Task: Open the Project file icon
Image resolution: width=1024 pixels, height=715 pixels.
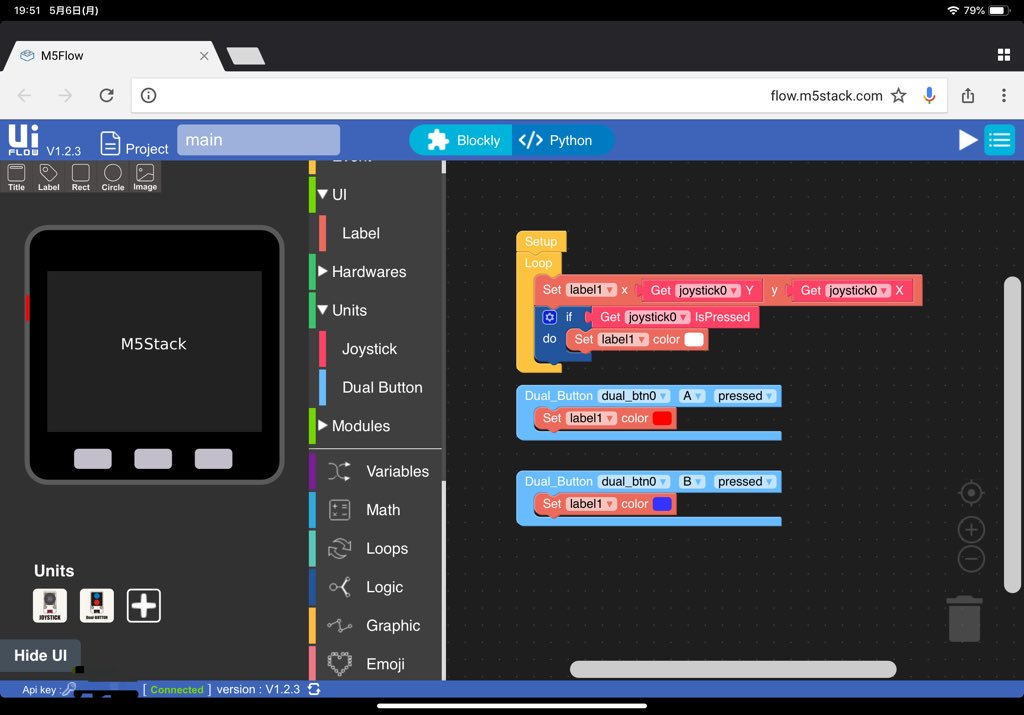Action: click(x=110, y=142)
